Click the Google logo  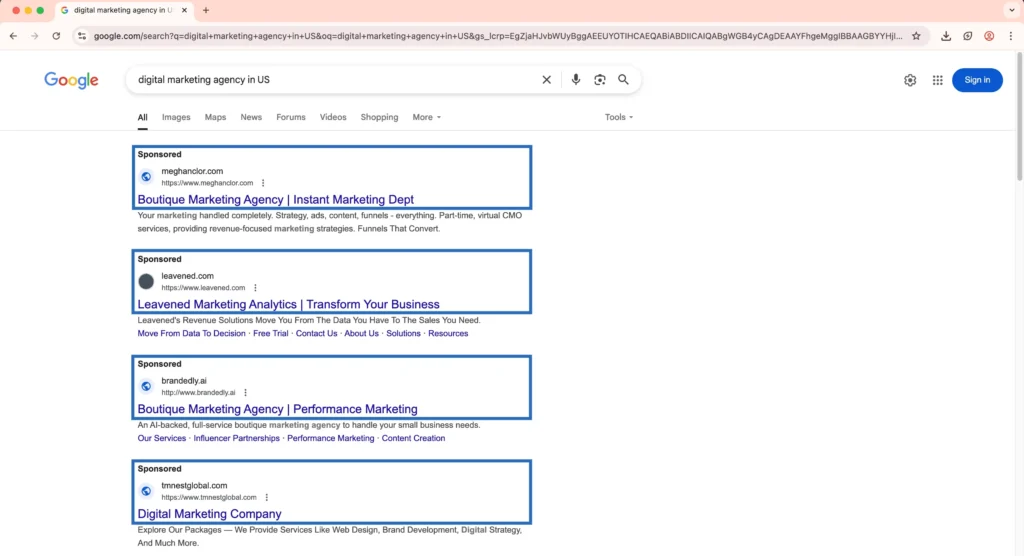click(71, 80)
